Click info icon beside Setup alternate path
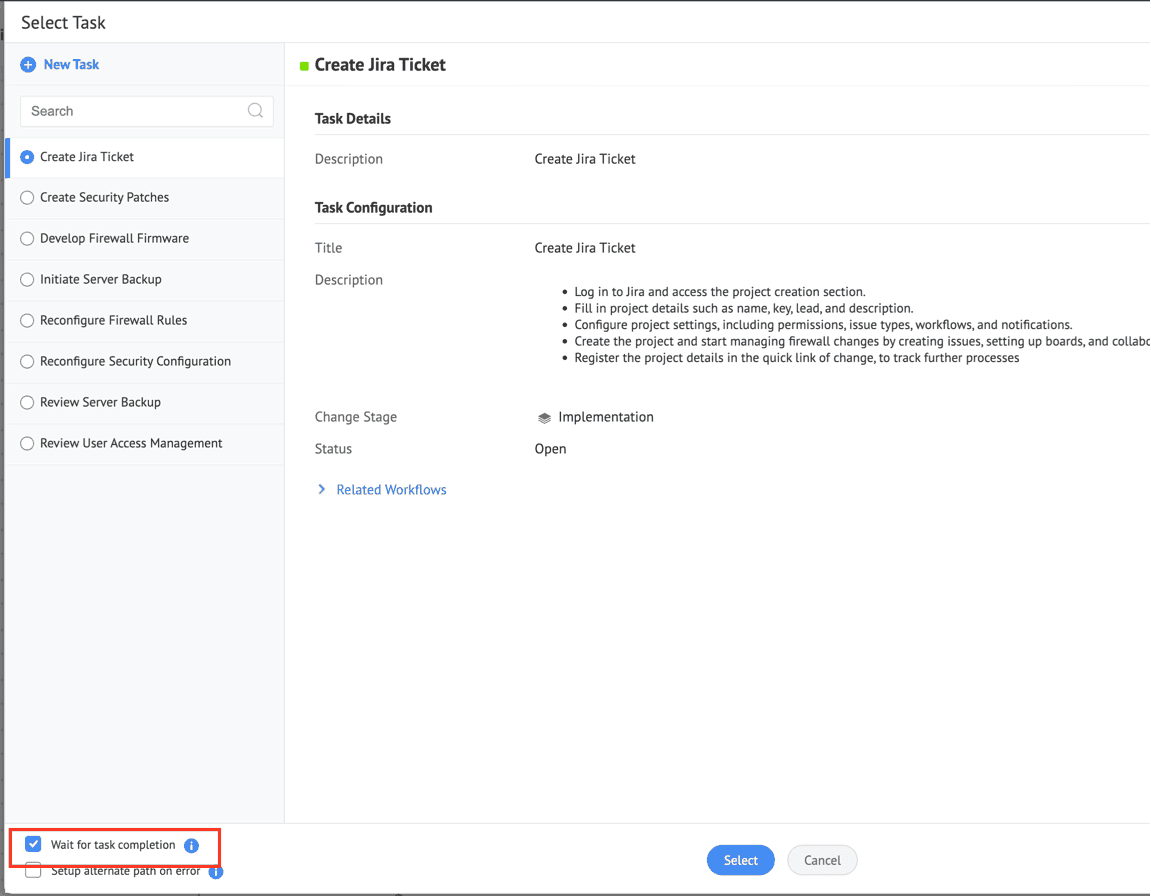 pos(215,872)
